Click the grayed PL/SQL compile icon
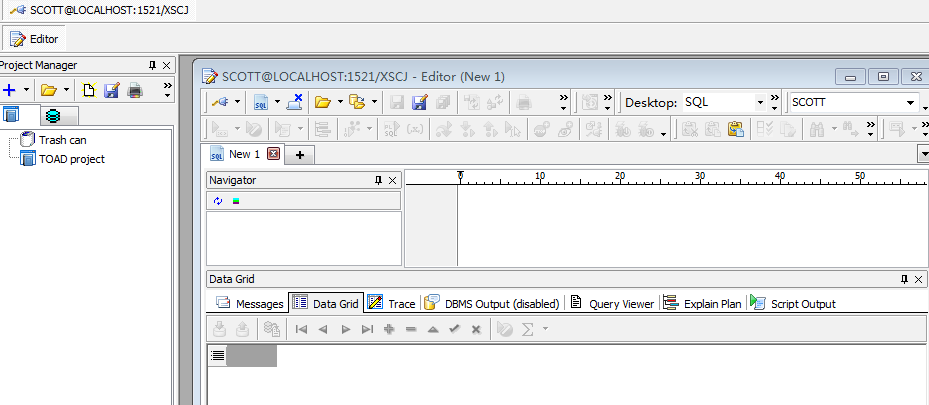 (391, 129)
